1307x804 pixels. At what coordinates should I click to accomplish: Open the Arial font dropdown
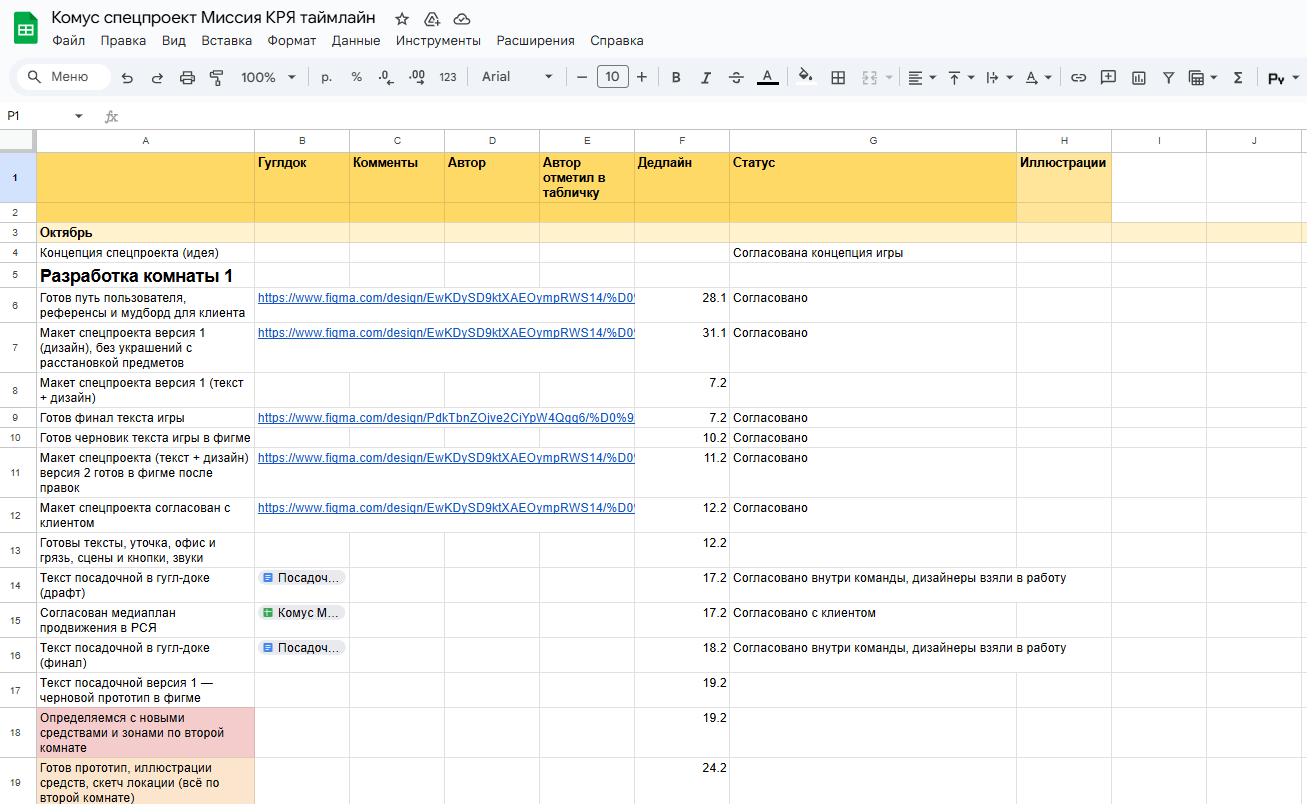(517, 77)
